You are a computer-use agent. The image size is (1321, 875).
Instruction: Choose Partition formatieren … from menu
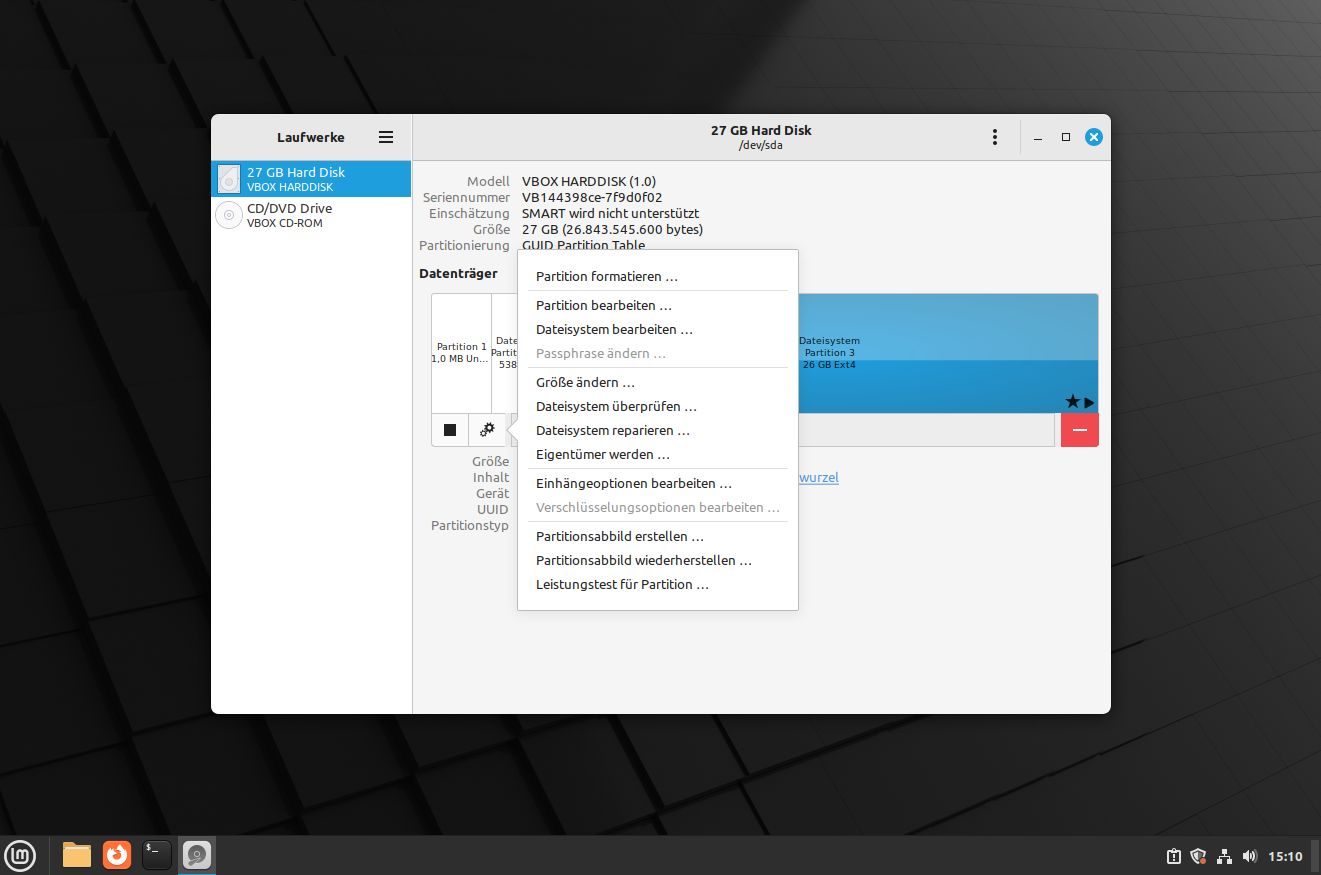[x=658, y=276]
